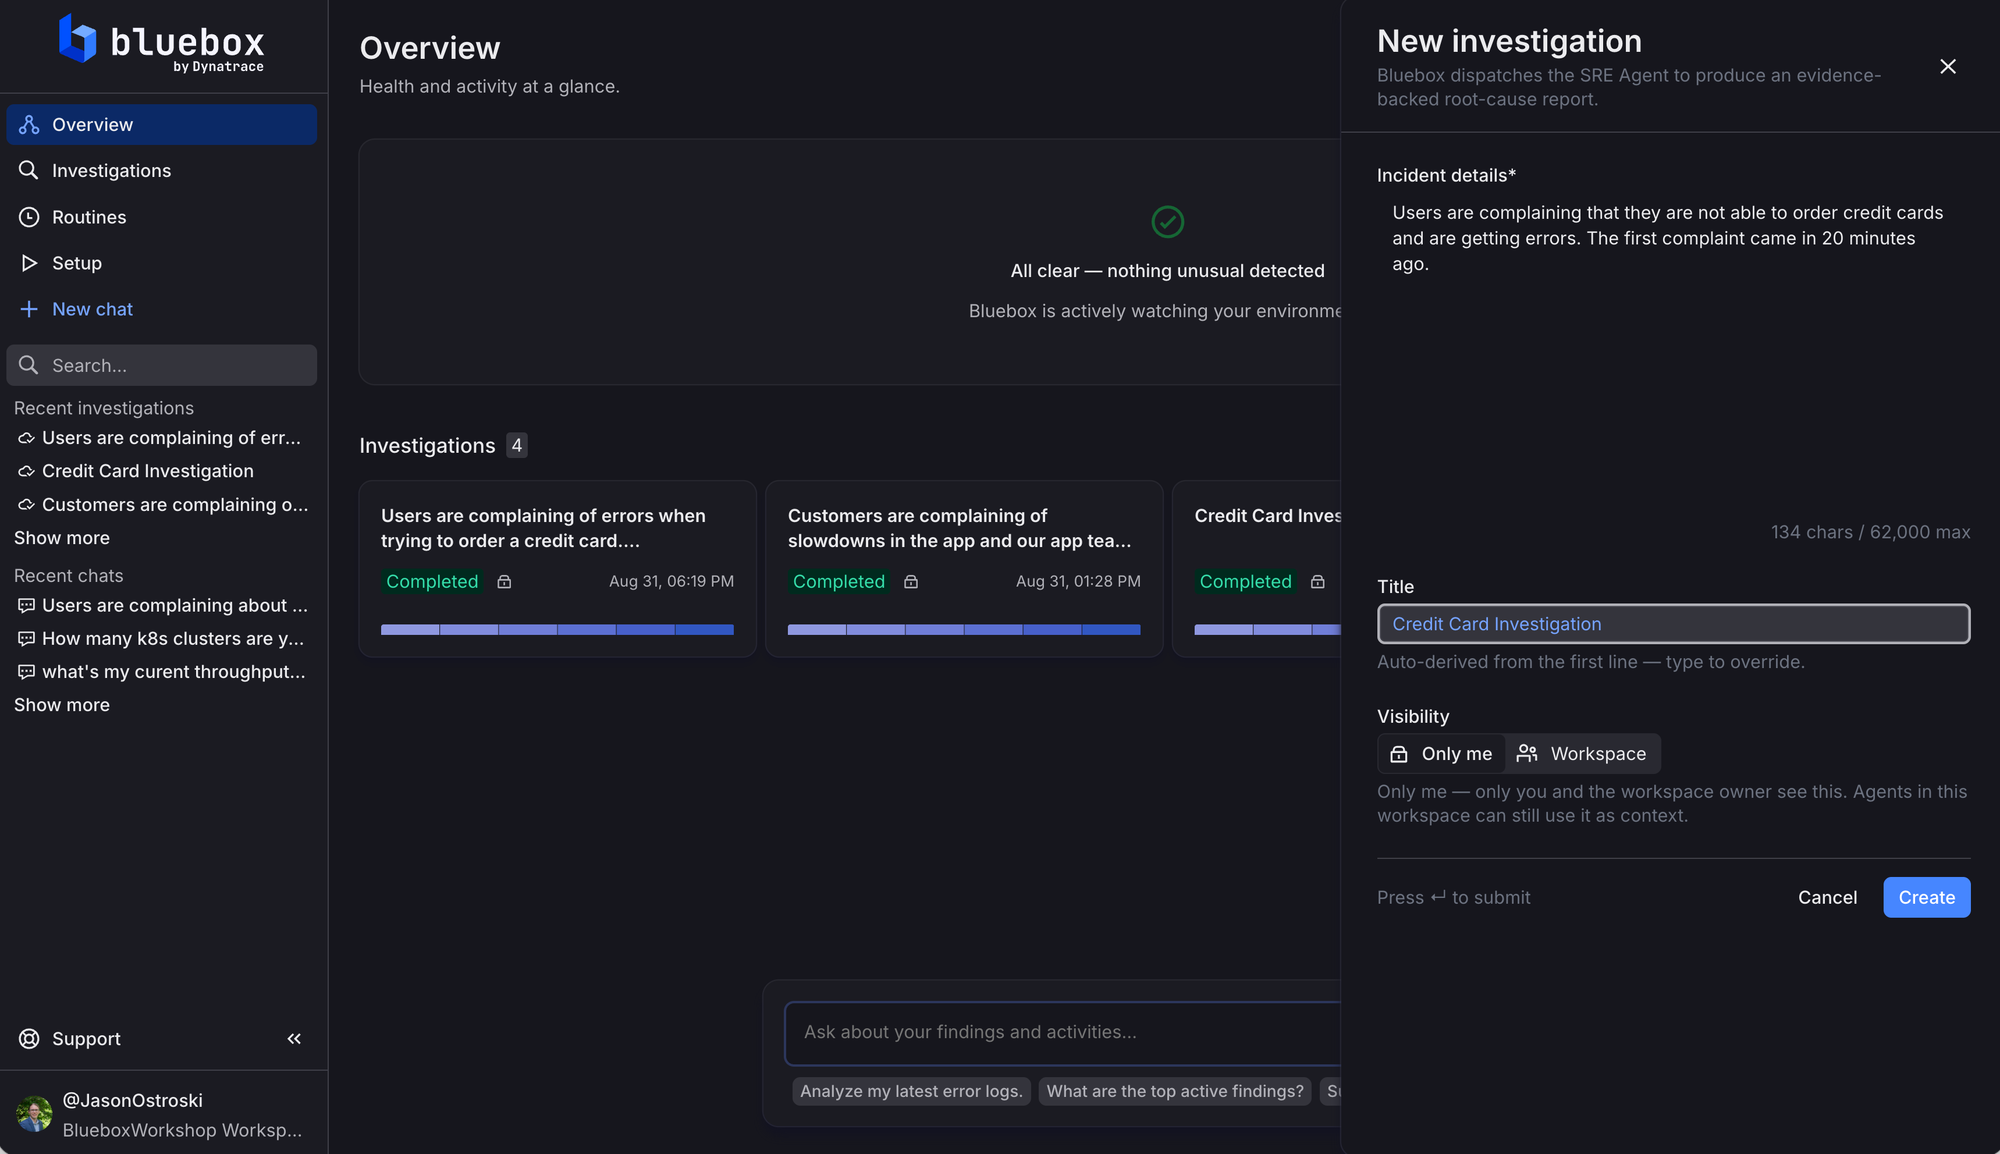Click the Title input field
This screenshot has height=1154, width=2000.
[x=1673, y=624]
